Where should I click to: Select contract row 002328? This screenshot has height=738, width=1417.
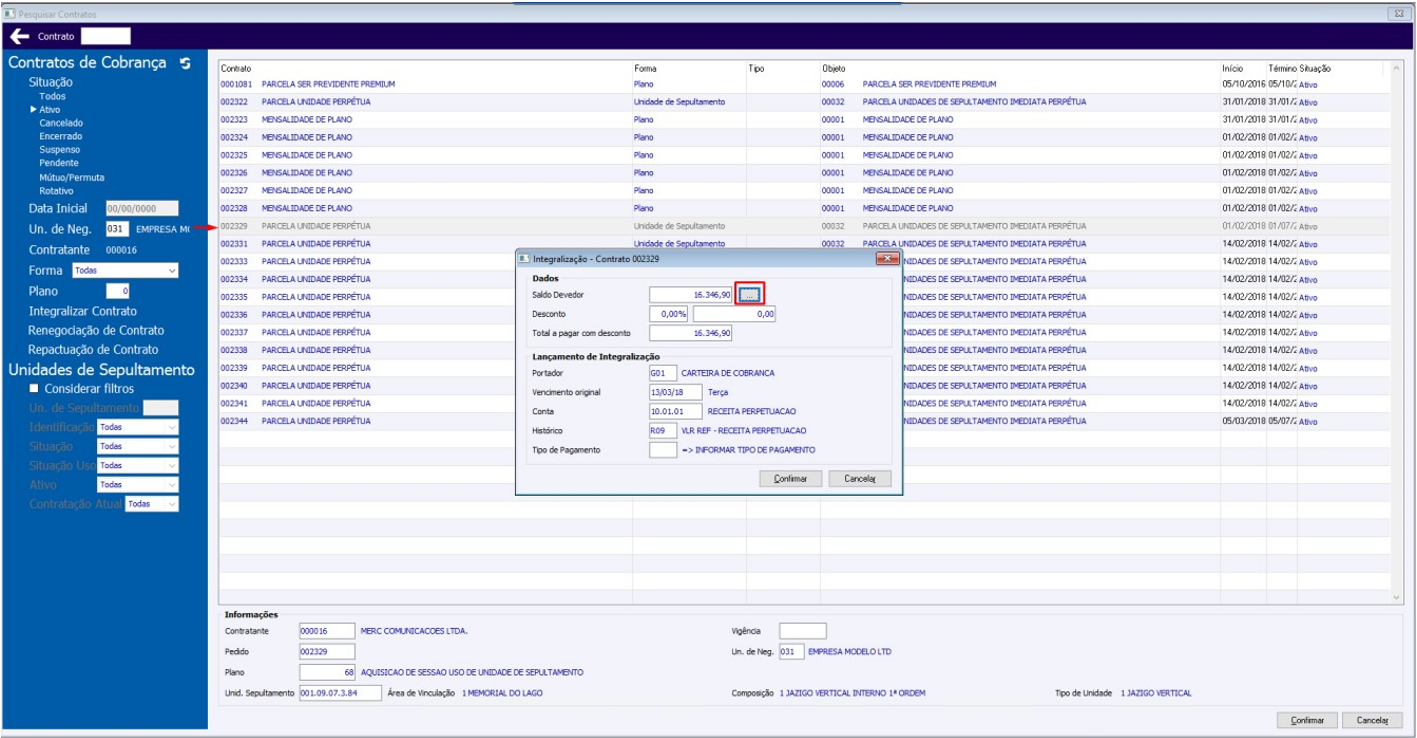(805, 208)
